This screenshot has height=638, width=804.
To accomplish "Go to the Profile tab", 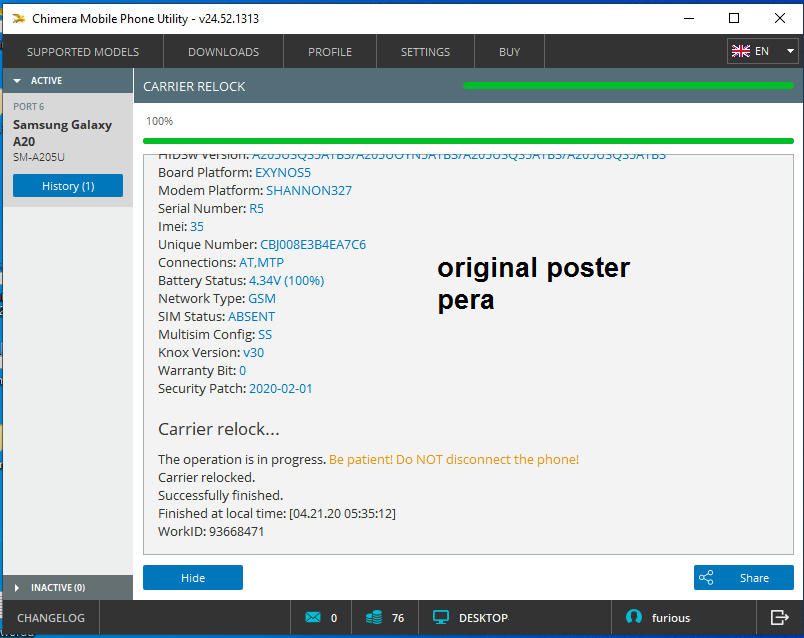I will (x=330, y=52).
